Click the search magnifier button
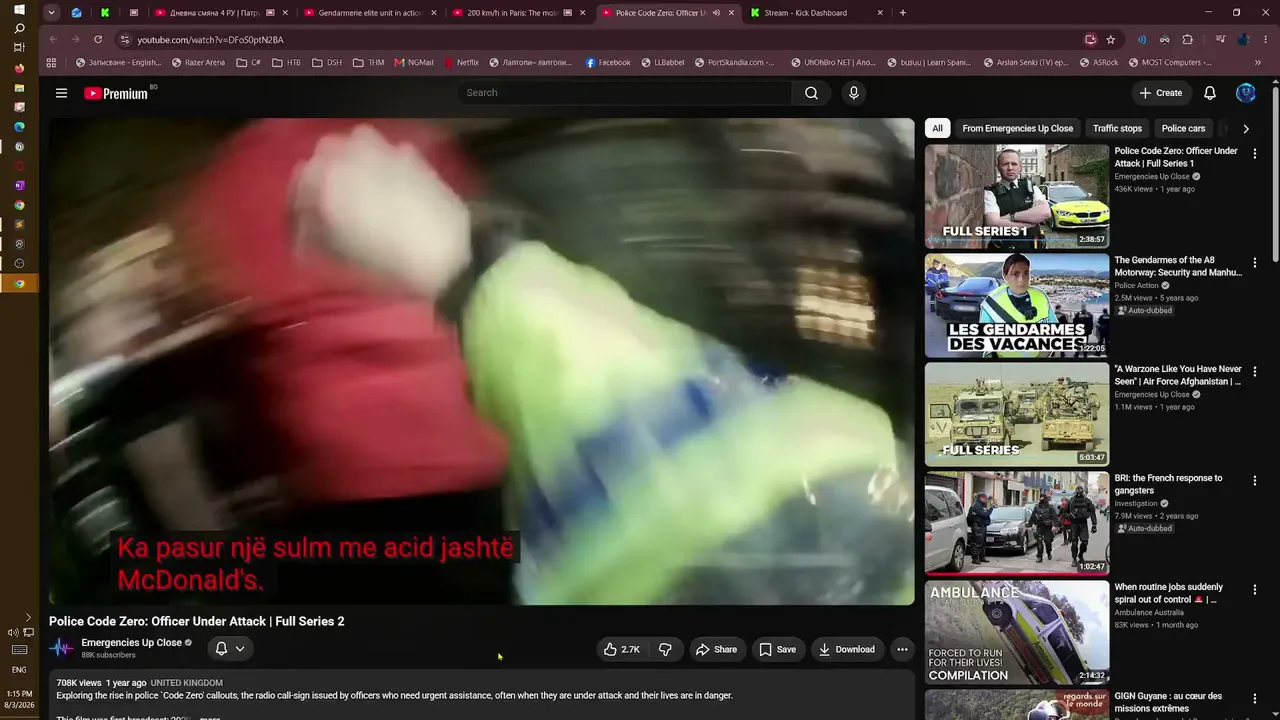The height and width of the screenshot is (720, 1280). [811, 93]
